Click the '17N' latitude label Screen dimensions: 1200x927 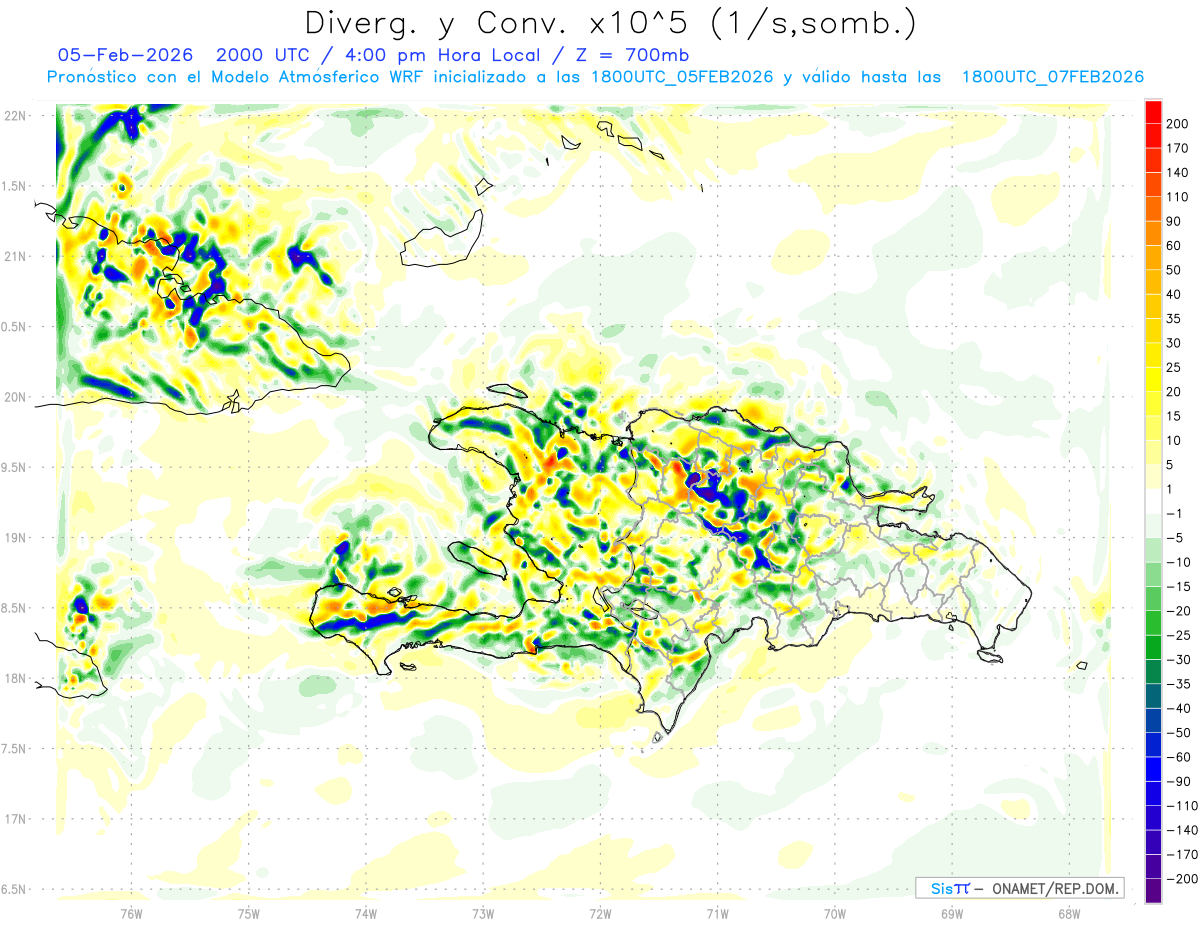14,819
